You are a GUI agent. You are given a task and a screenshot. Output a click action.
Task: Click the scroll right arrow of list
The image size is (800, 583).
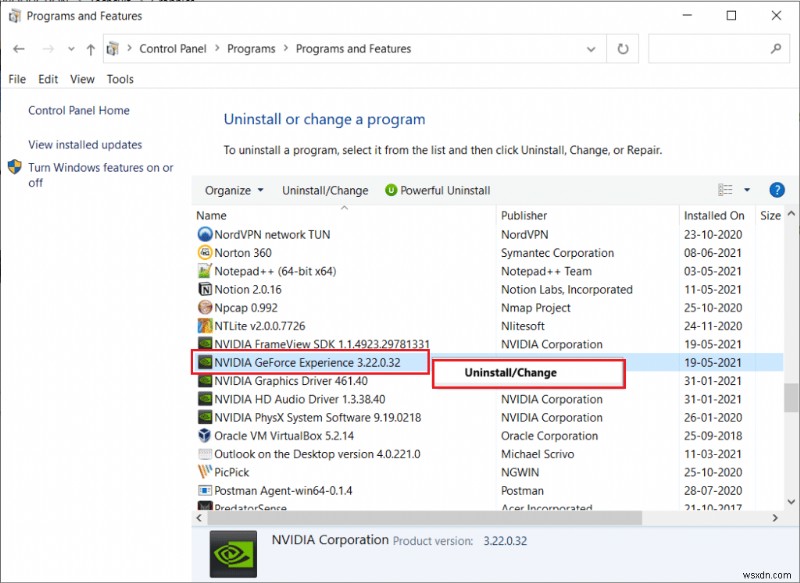776,518
